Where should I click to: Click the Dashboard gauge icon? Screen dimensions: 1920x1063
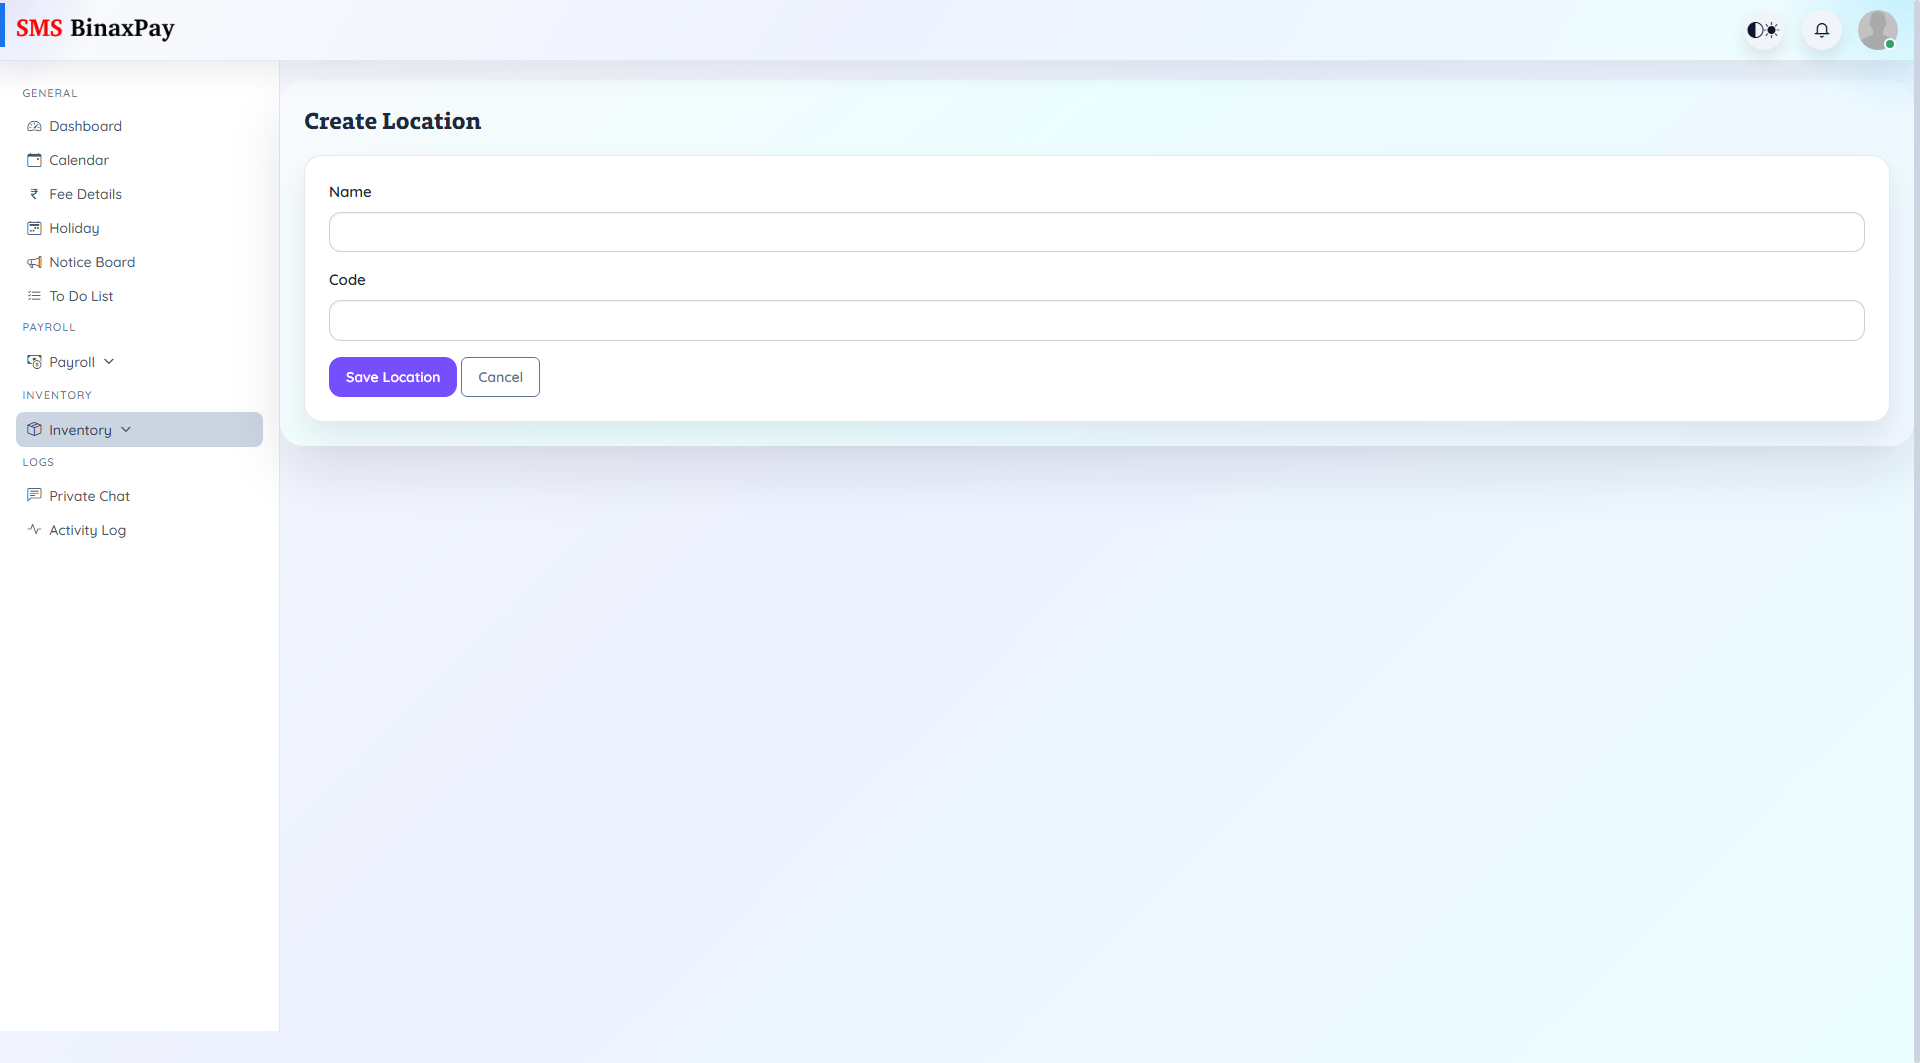coord(34,126)
